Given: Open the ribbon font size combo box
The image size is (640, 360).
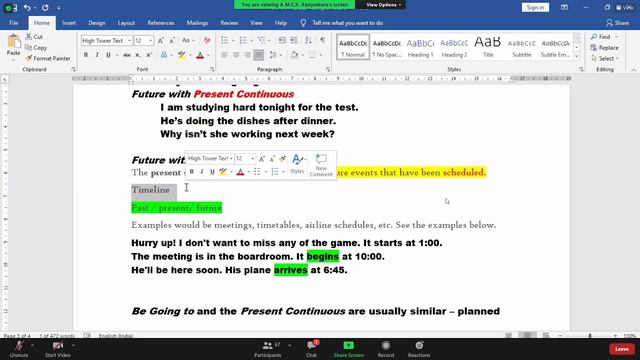Looking at the screenshot, I should (x=144, y=40).
